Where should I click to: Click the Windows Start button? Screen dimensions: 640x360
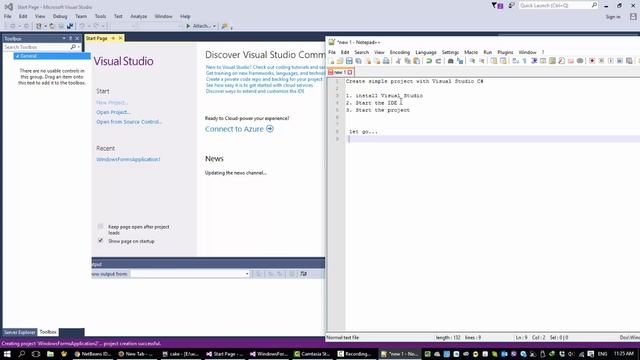[7, 354]
